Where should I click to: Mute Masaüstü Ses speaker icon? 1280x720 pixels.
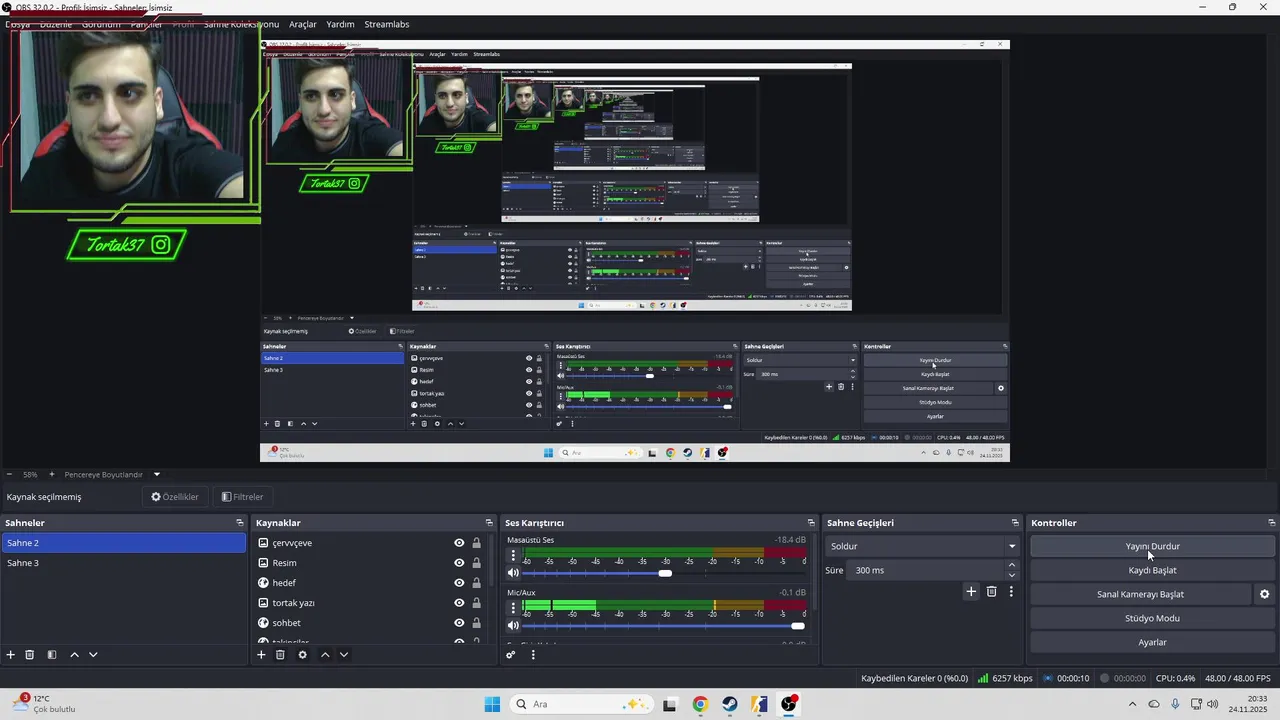pos(514,573)
